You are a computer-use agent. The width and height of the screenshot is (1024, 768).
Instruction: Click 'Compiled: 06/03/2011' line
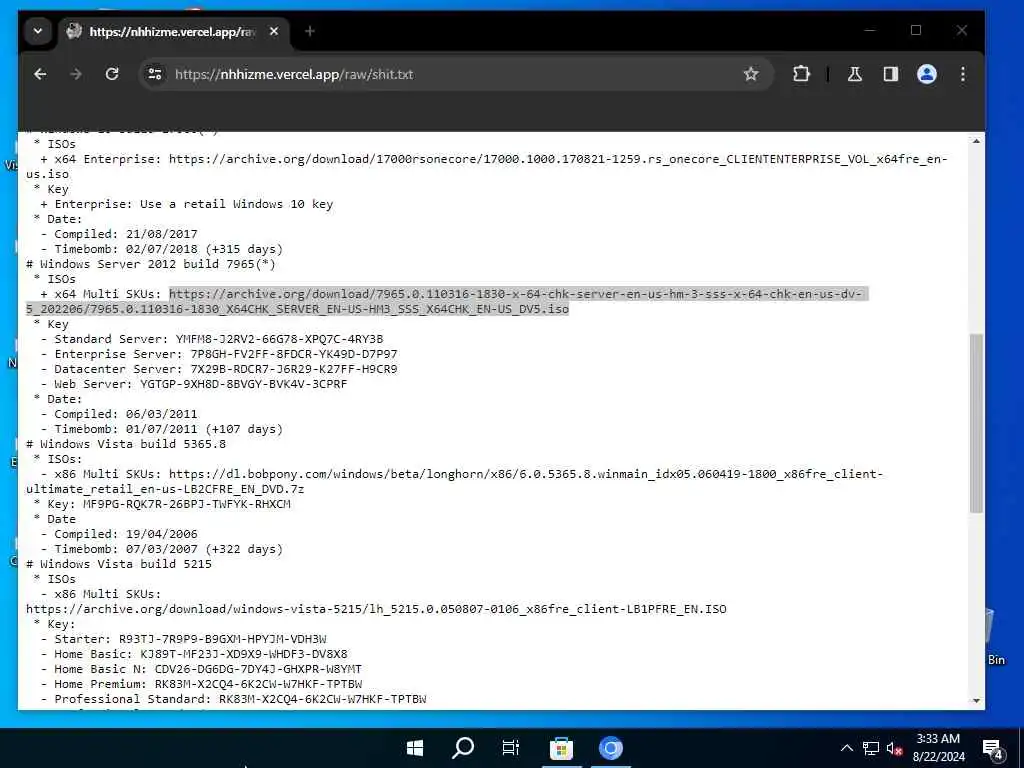coord(119,414)
